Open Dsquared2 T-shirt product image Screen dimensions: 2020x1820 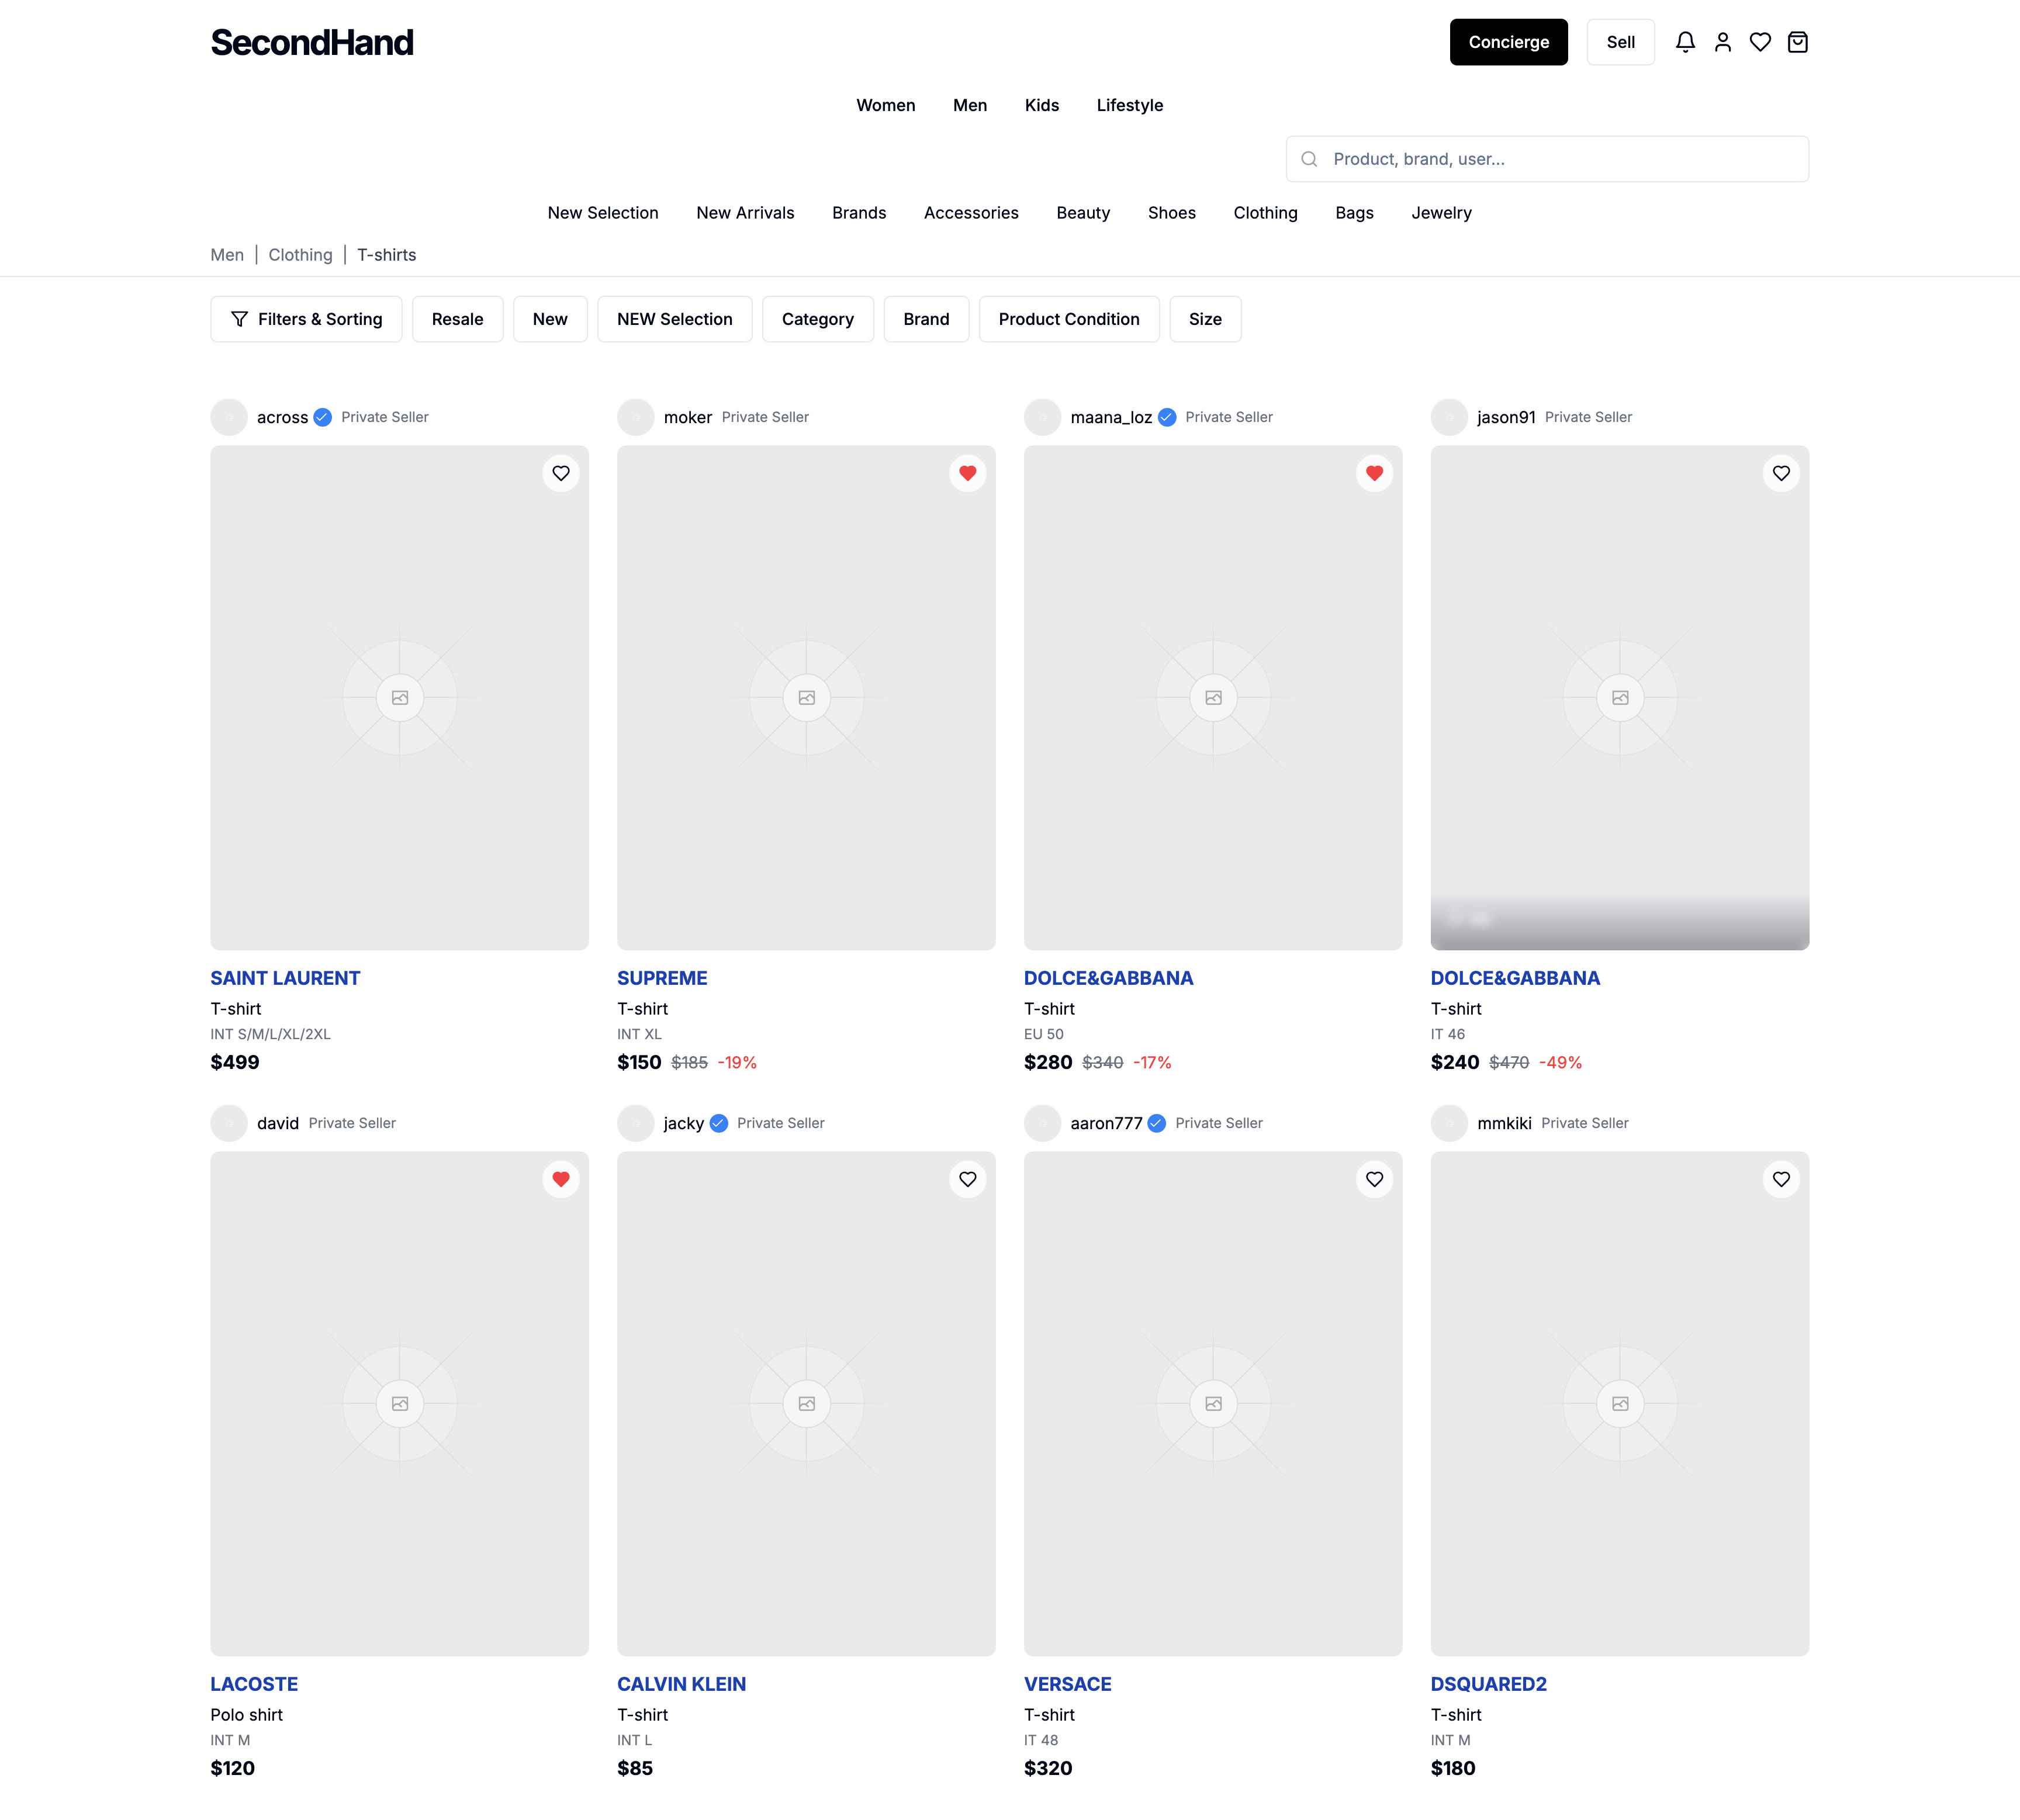pos(1619,1403)
